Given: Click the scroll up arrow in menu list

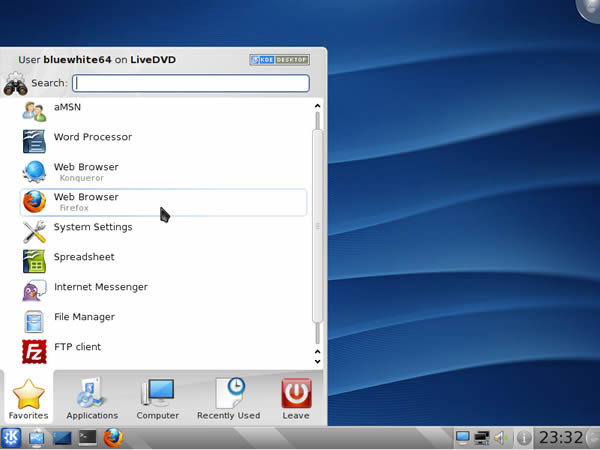Looking at the screenshot, I should click(318, 105).
